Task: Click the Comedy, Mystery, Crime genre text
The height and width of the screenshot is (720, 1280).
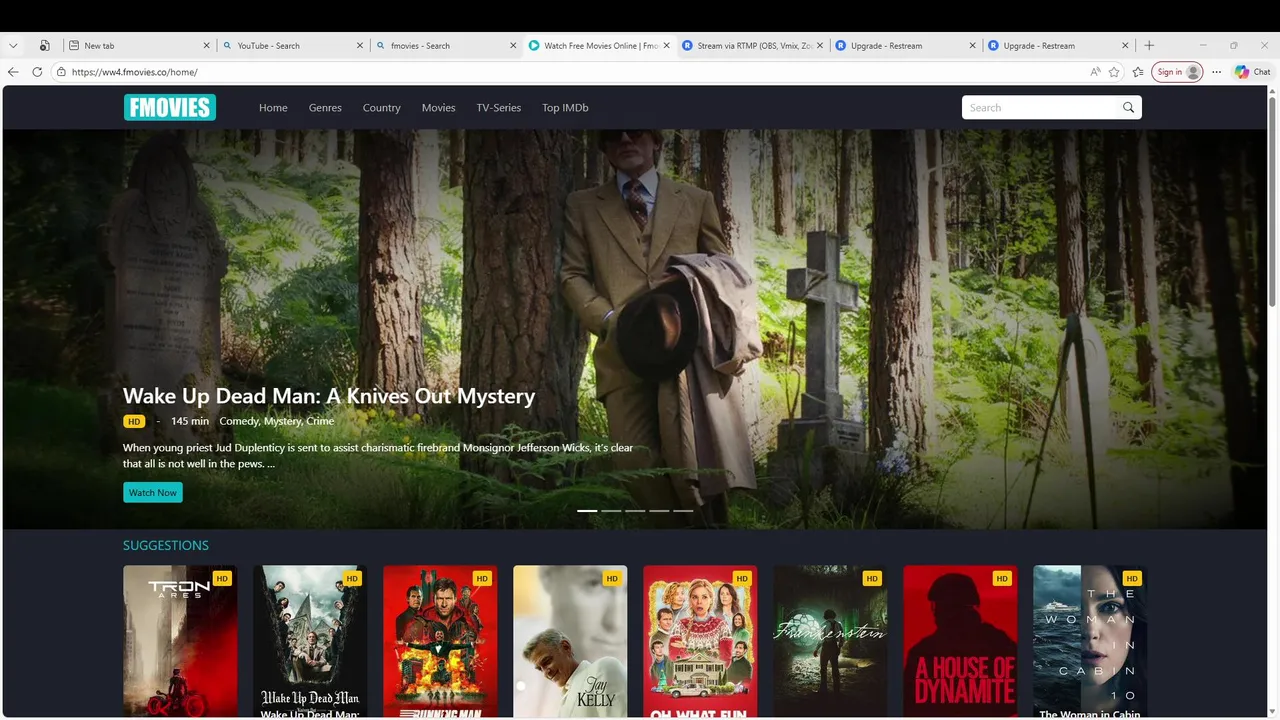Action: (277, 421)
